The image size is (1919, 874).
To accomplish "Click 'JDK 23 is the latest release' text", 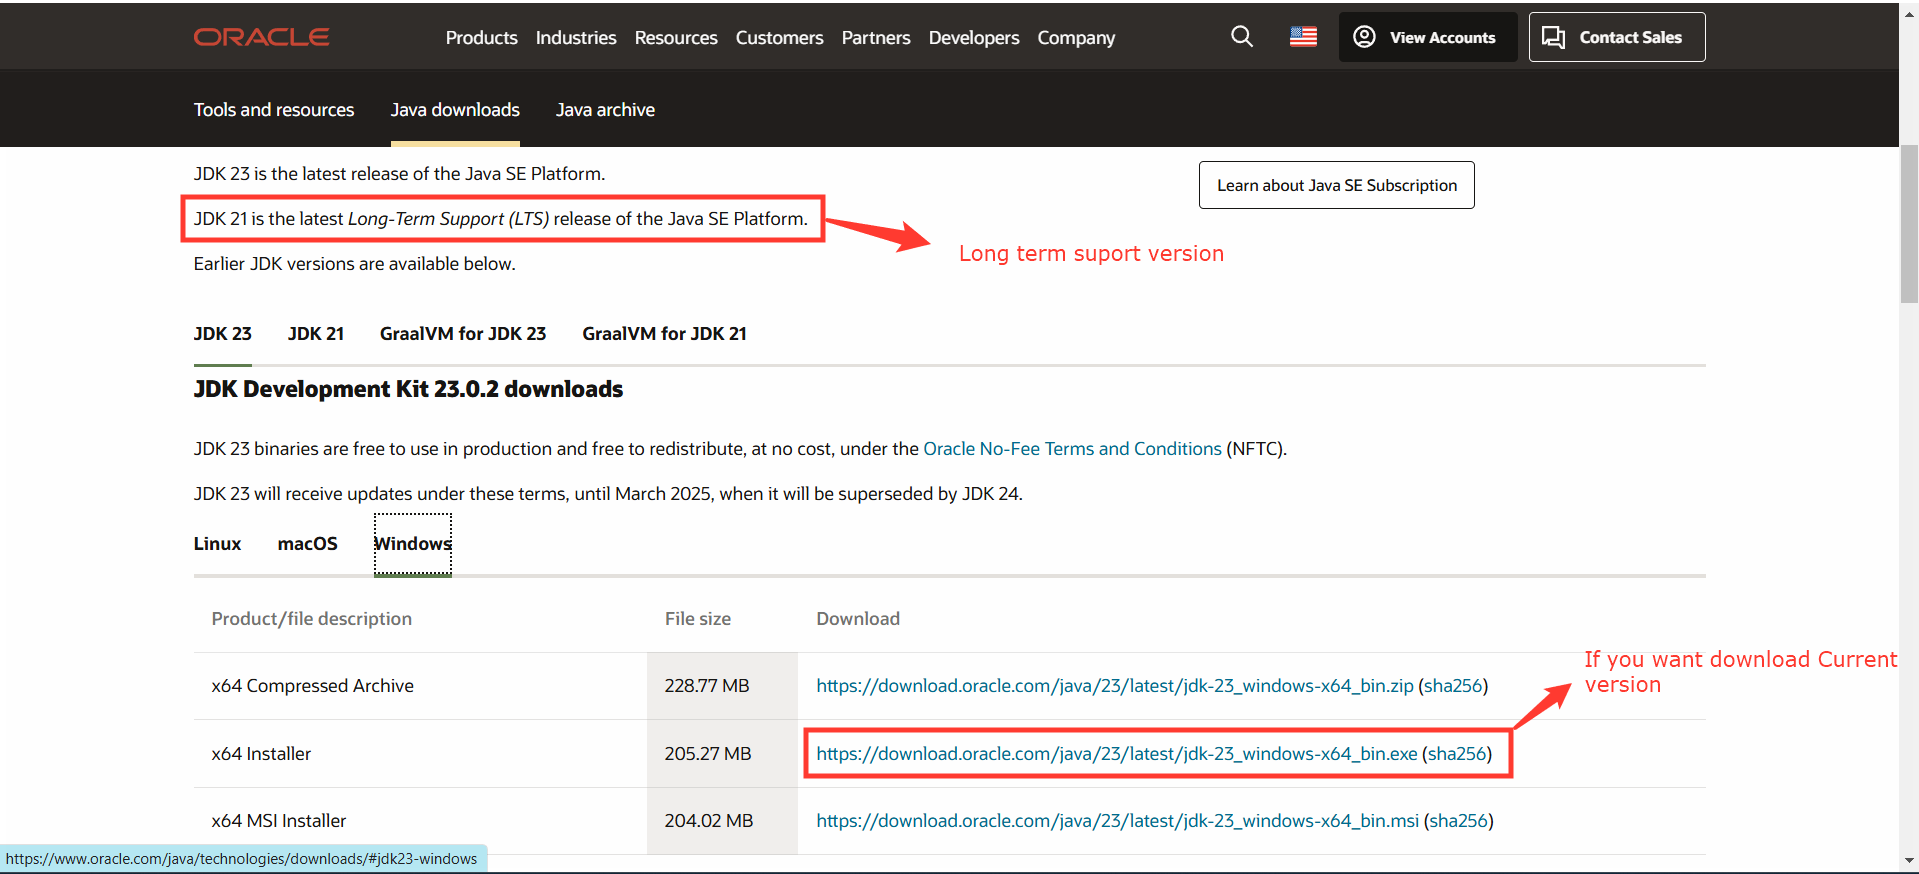I will (399, 174).
